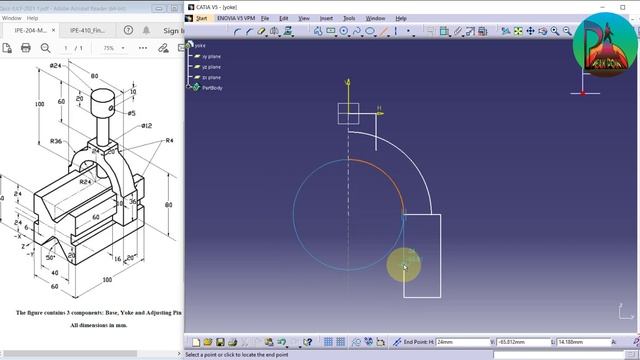Toggle Snap to Point option
640x360 pixels.
(340, 342)
